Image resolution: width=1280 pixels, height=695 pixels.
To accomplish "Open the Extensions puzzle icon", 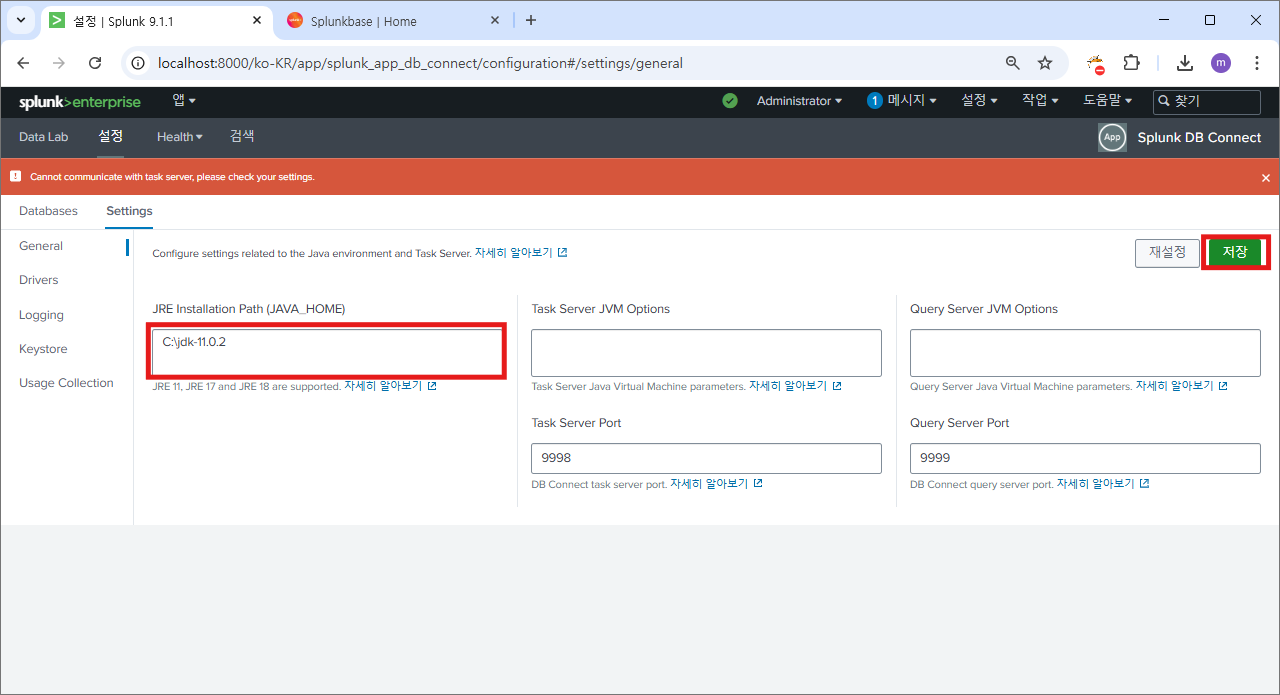I will [1131, 63].
